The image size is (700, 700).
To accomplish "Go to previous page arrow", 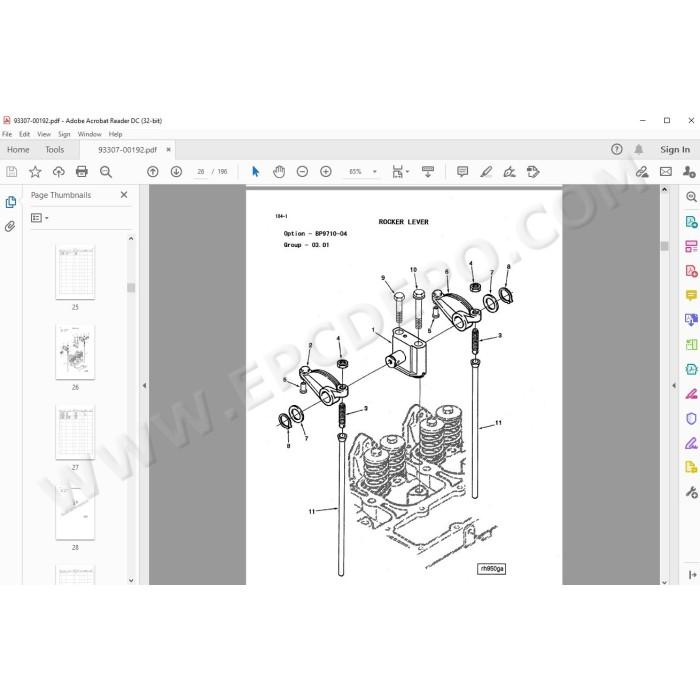I will point(153,171).
